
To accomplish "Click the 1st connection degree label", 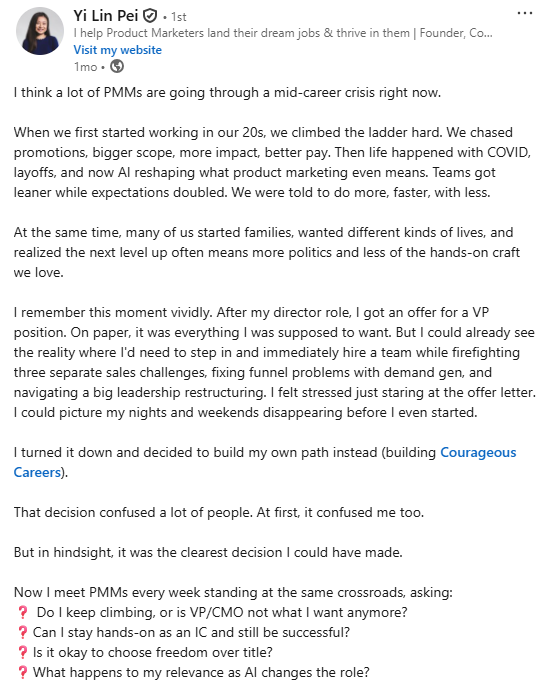I will coord(178,17).
